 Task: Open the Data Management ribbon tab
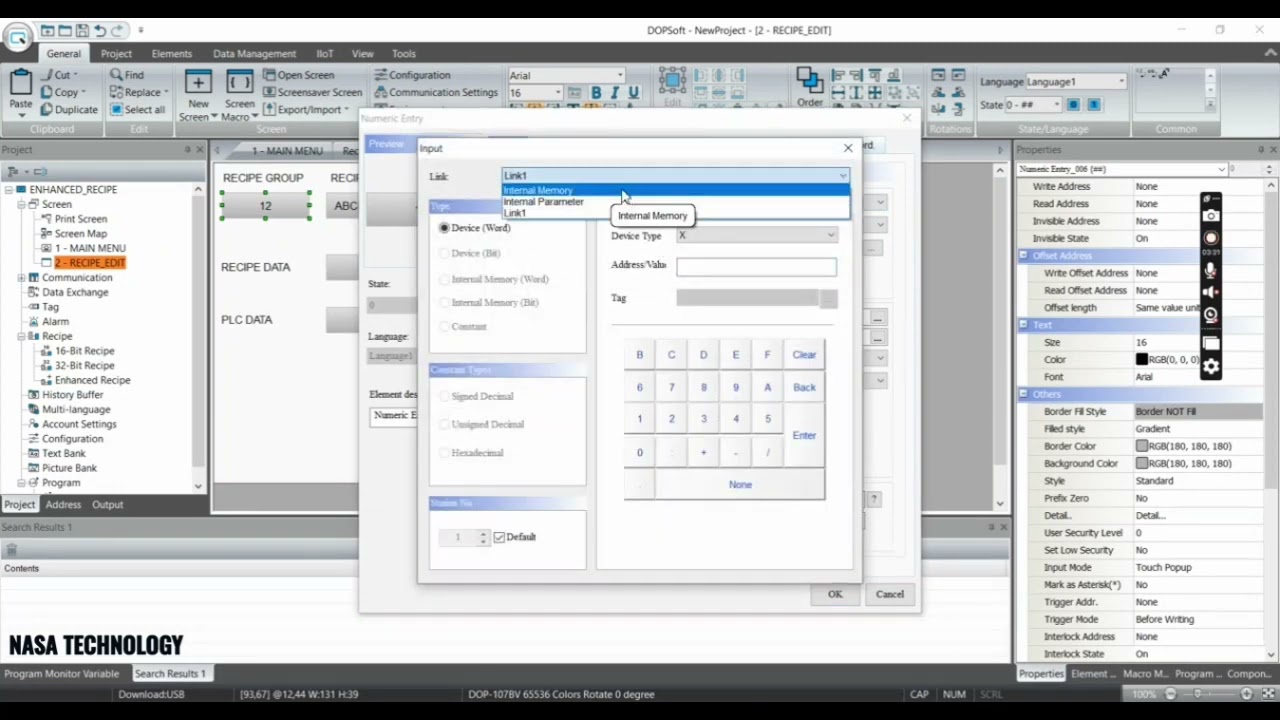254,54
